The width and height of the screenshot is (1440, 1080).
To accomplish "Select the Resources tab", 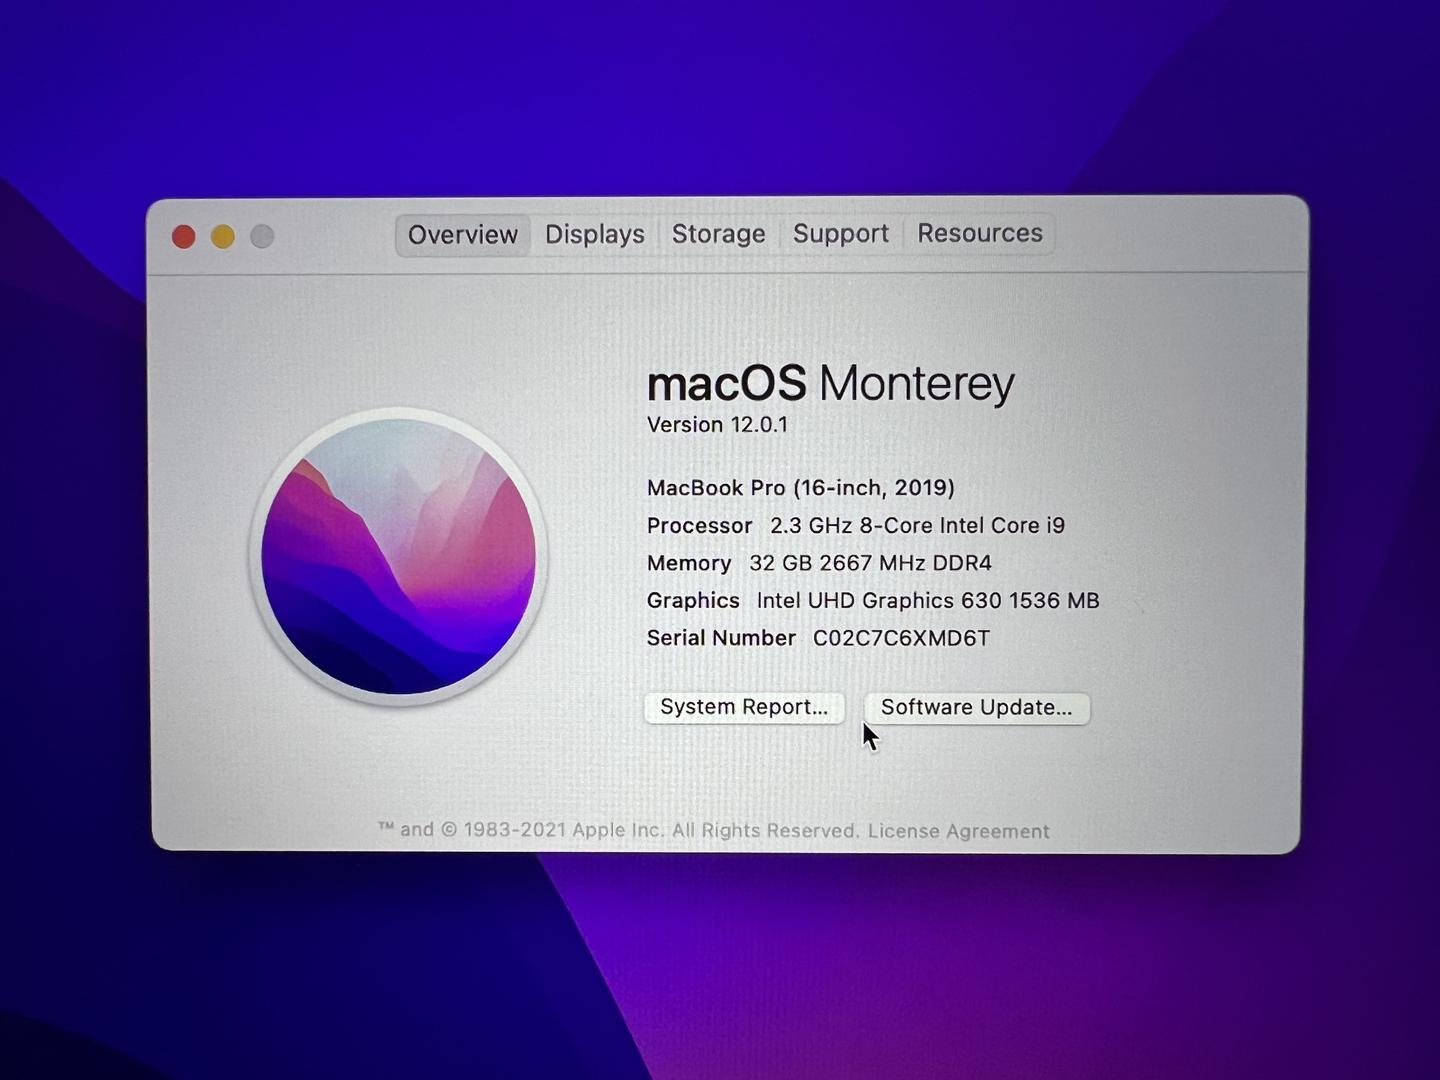I will click(979, 233).
